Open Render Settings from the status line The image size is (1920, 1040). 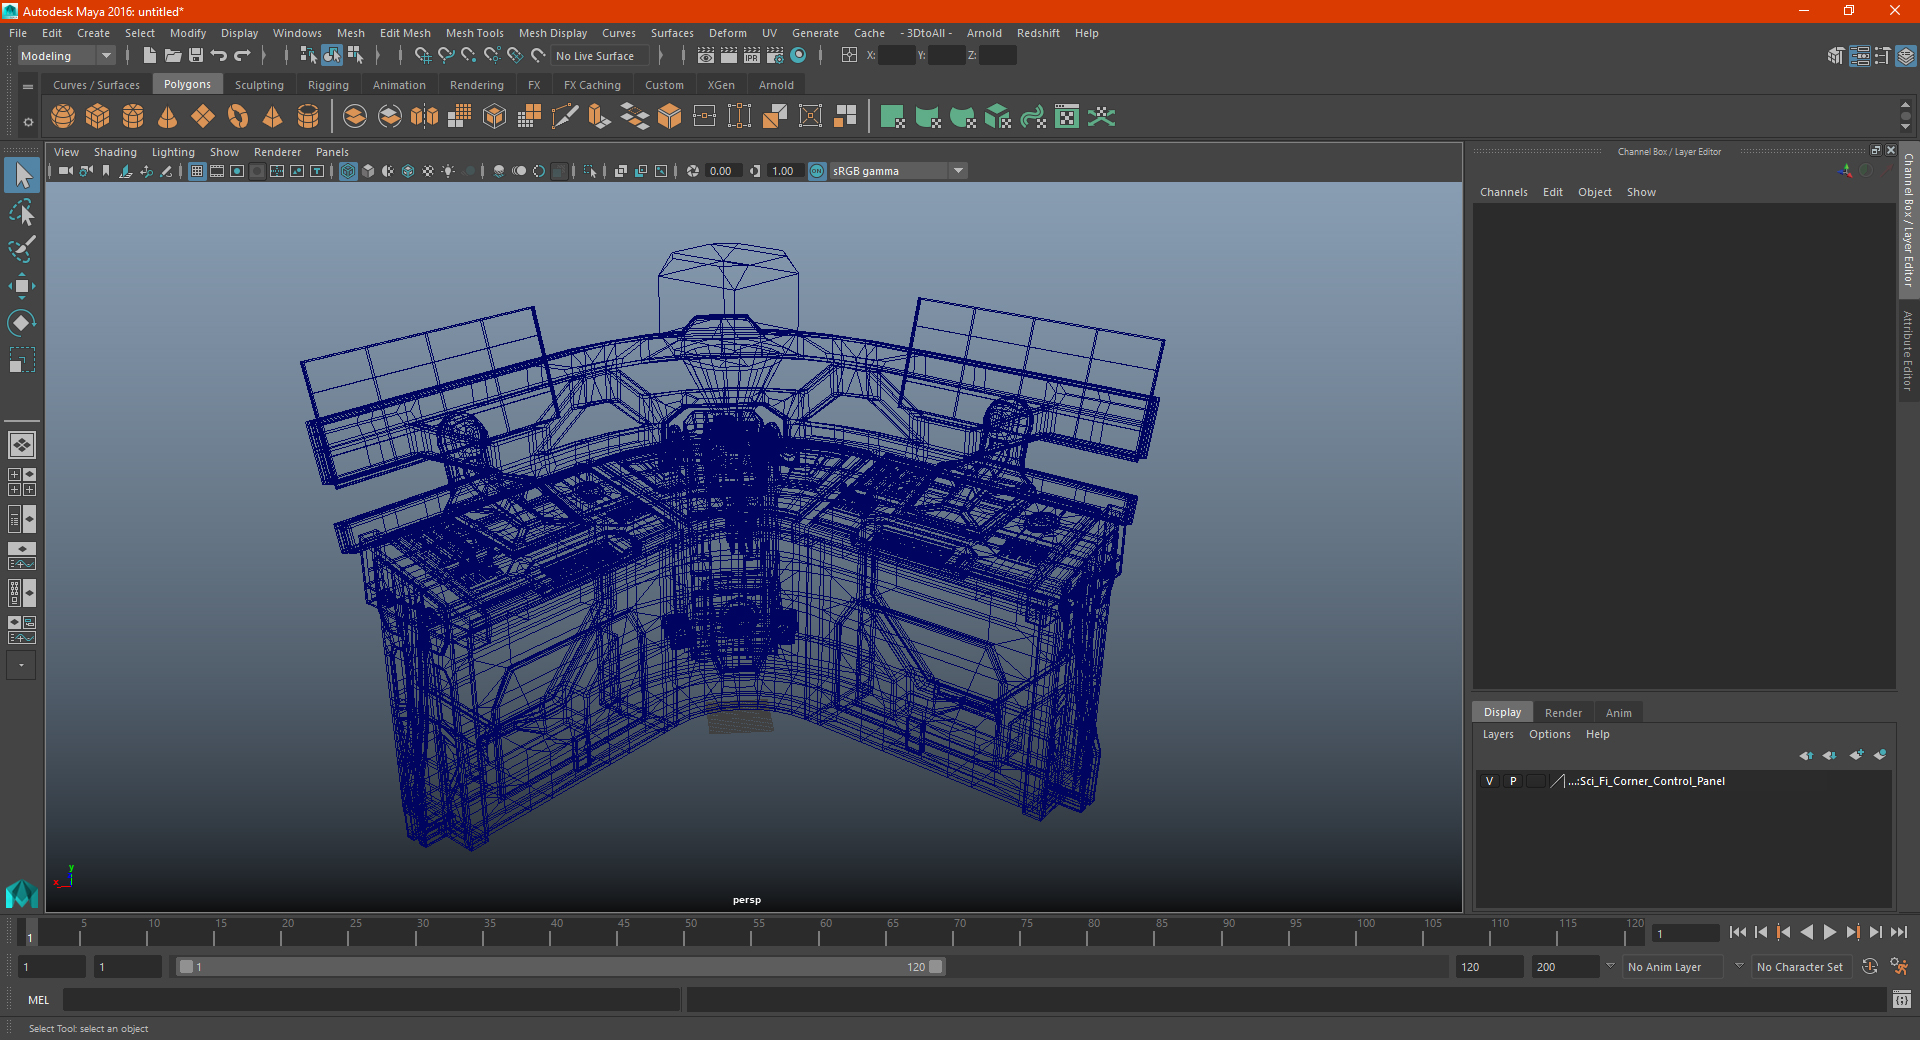[775, 56]
